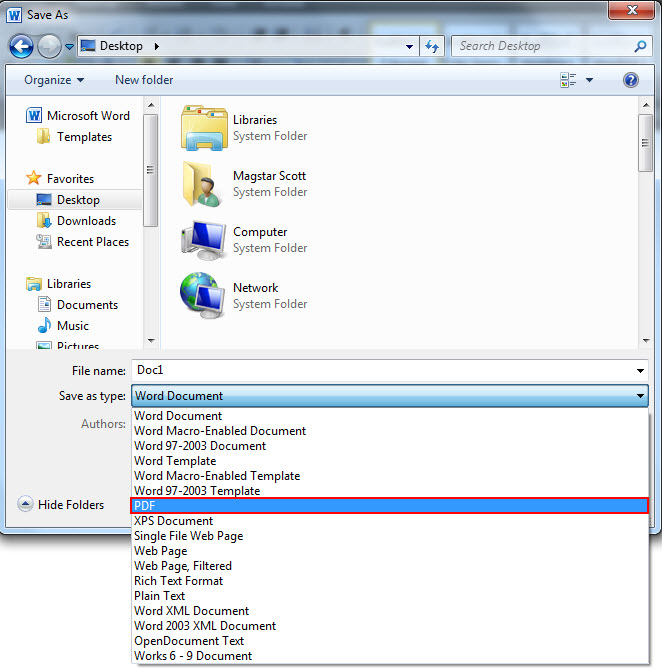This screenshot has width=662, height=668.
Task: Select PDF in the type list
Action: pyautogui.click(x=390, y=506)
